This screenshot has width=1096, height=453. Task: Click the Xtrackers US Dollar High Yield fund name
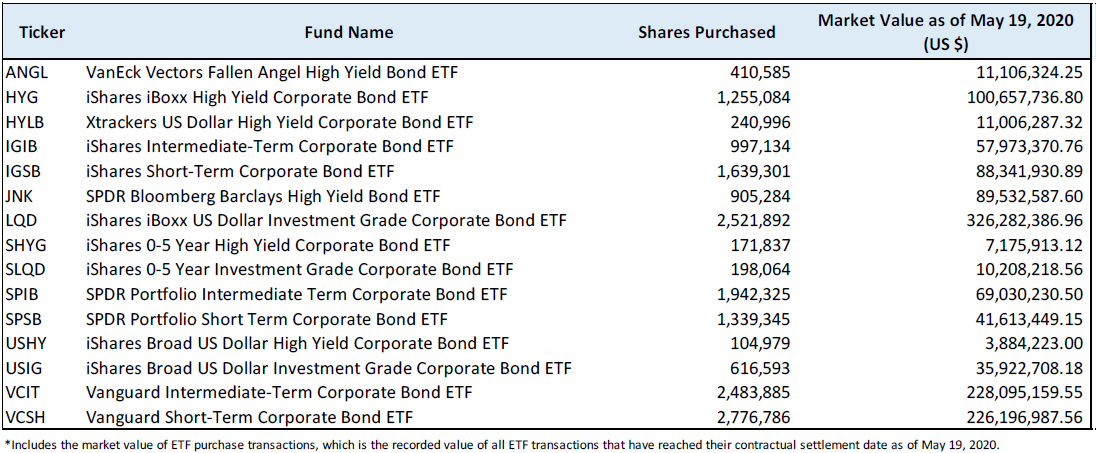[x=280, y=122]
